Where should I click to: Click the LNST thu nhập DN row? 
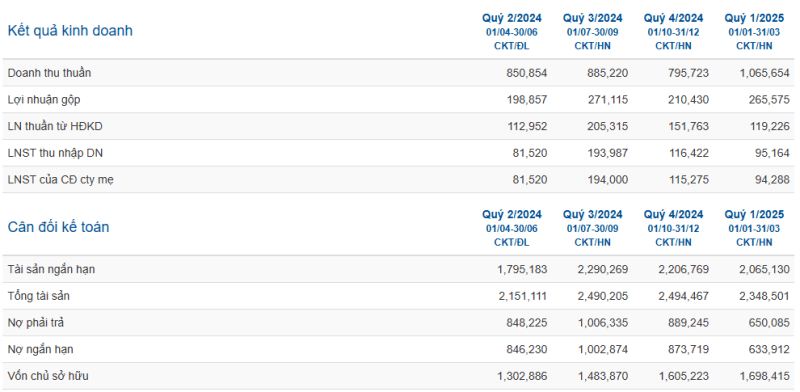pyautogui.click(x=398, y=153)
